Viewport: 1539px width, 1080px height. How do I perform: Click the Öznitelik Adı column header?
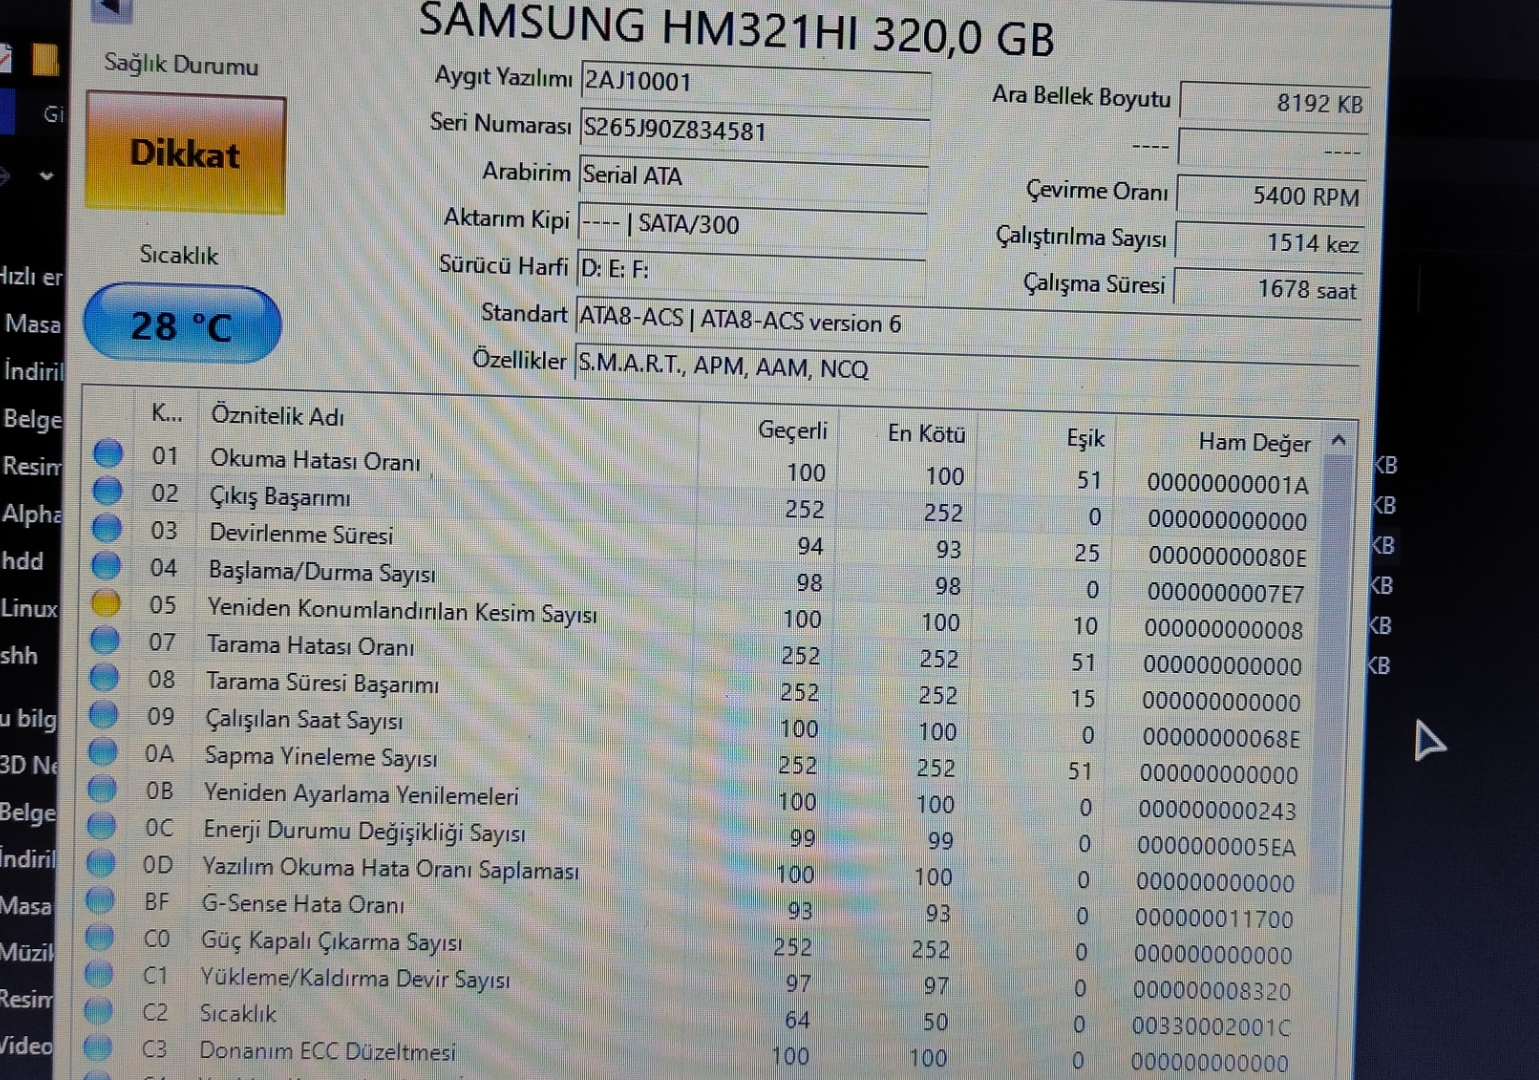point(278,416)
